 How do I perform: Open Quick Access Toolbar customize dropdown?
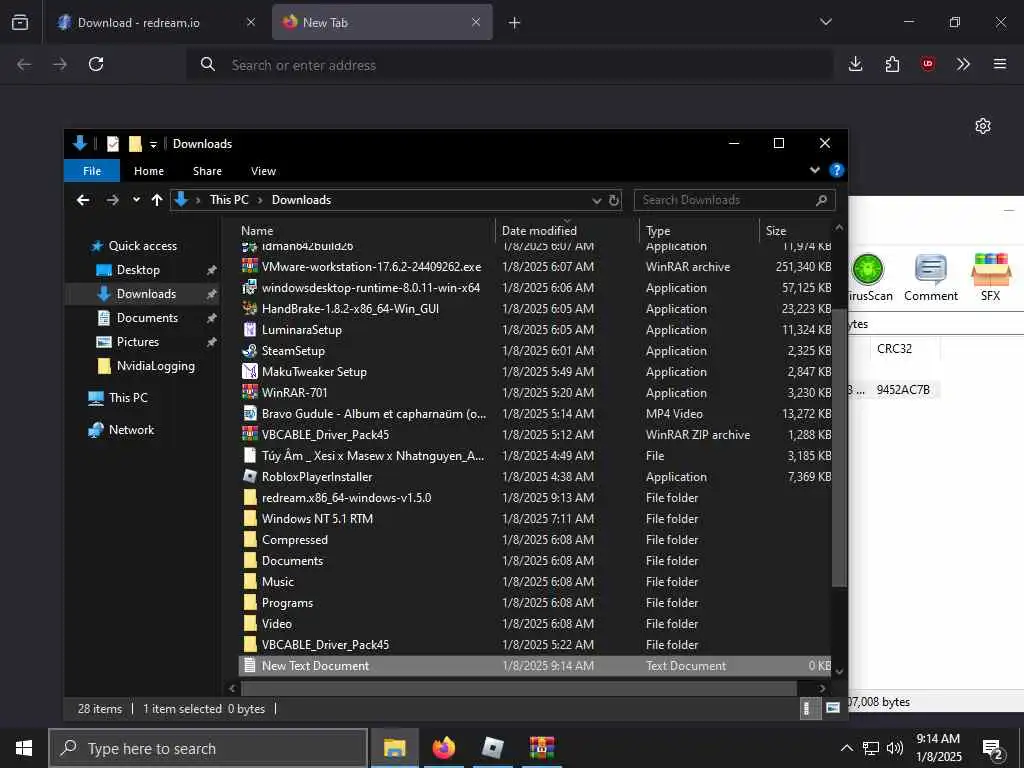pos(153,144)
